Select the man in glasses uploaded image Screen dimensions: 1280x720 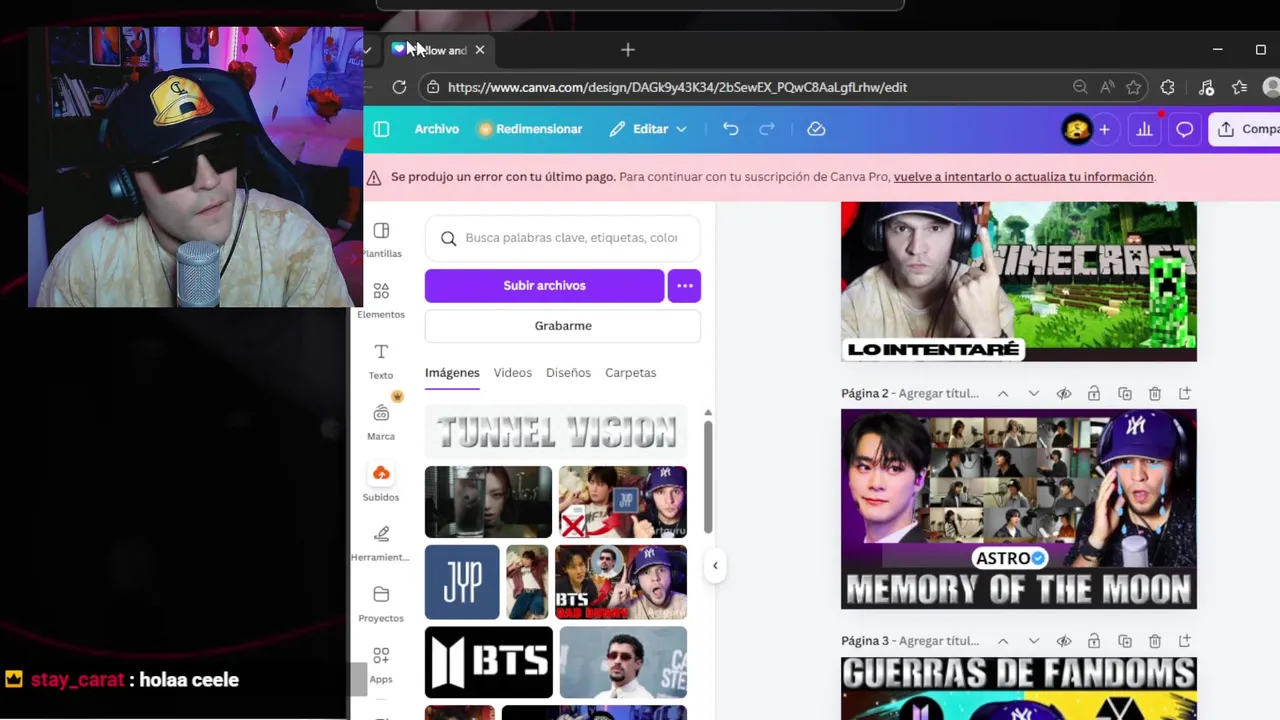click(623, 662)
